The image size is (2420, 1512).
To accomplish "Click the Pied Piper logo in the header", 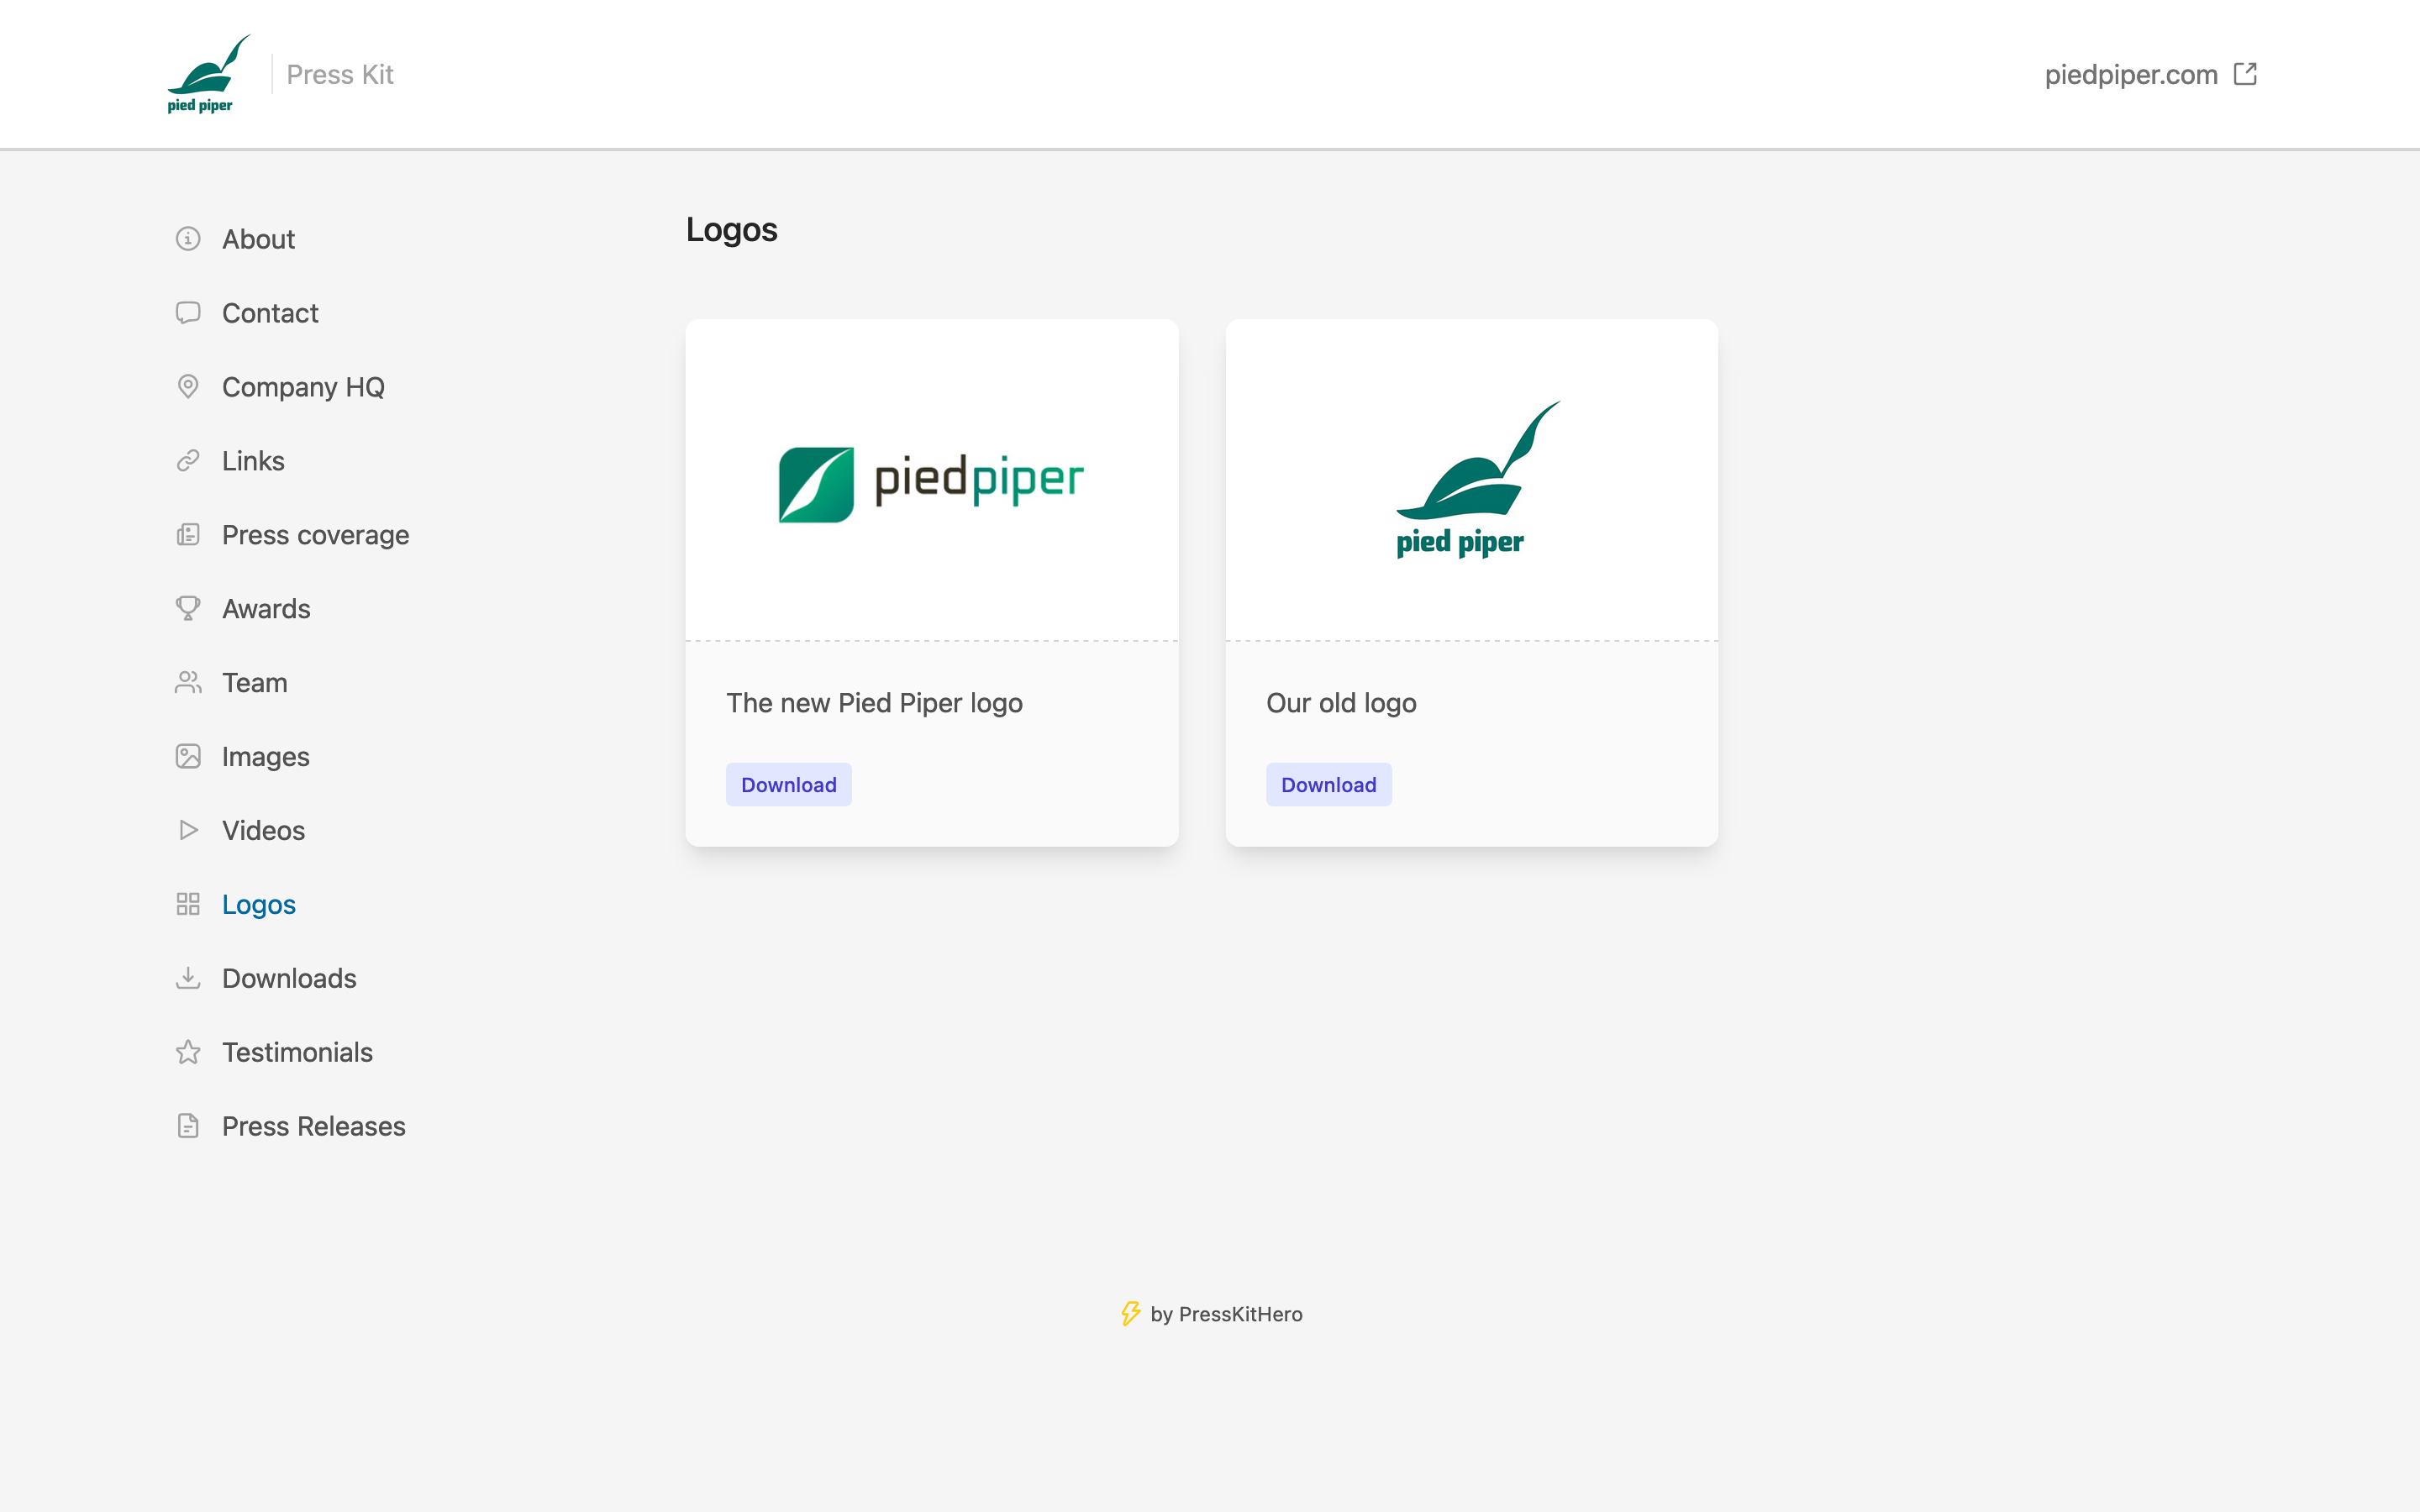I will click(x=208, y=74).
